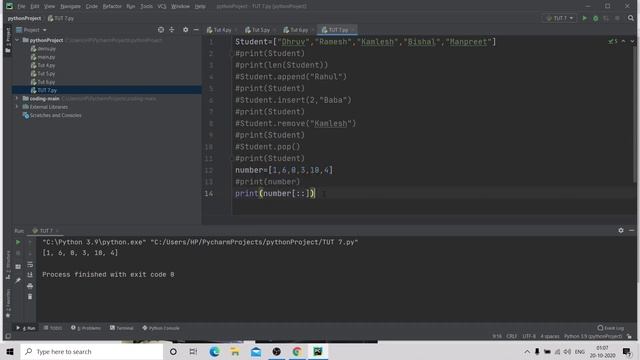Go to next highlighted problem arrow
Screen dimensions: 640x360
[632, 41]
